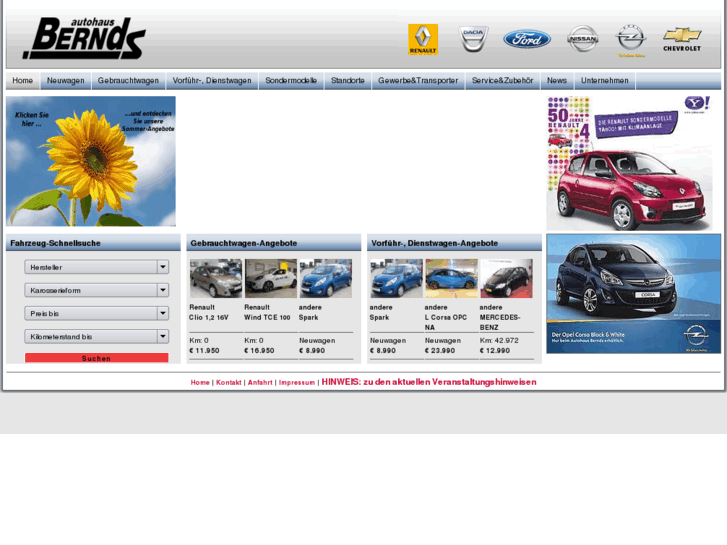
Task: Click the Fahrzeug-Schnellsuche panel header
Action: coord(93,243)
